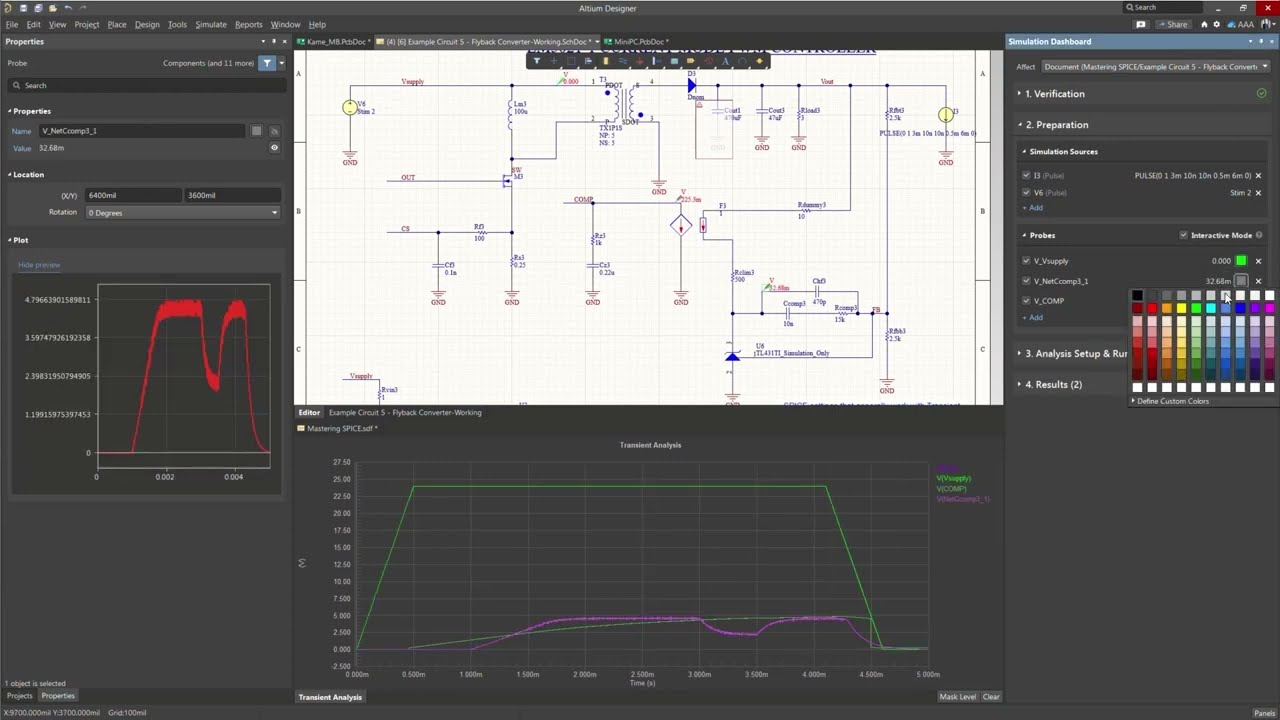Delete the I3 pulse simulation source
This screenshot has width=1280, height=720.
coord(1258,176)
